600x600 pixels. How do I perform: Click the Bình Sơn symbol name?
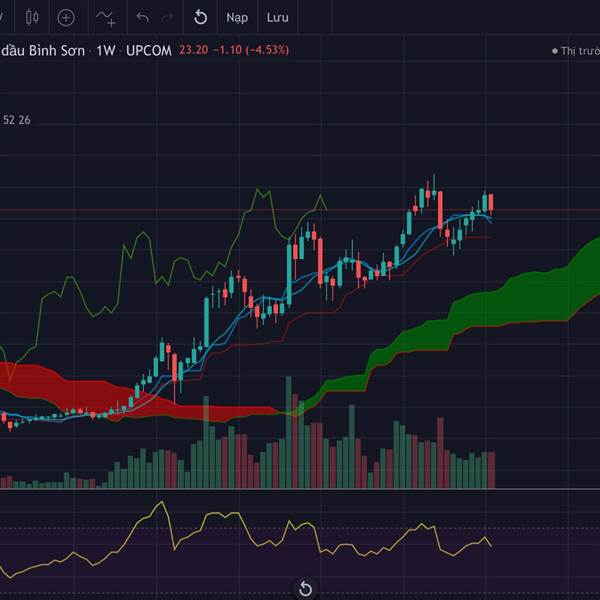tap(57, 51)
